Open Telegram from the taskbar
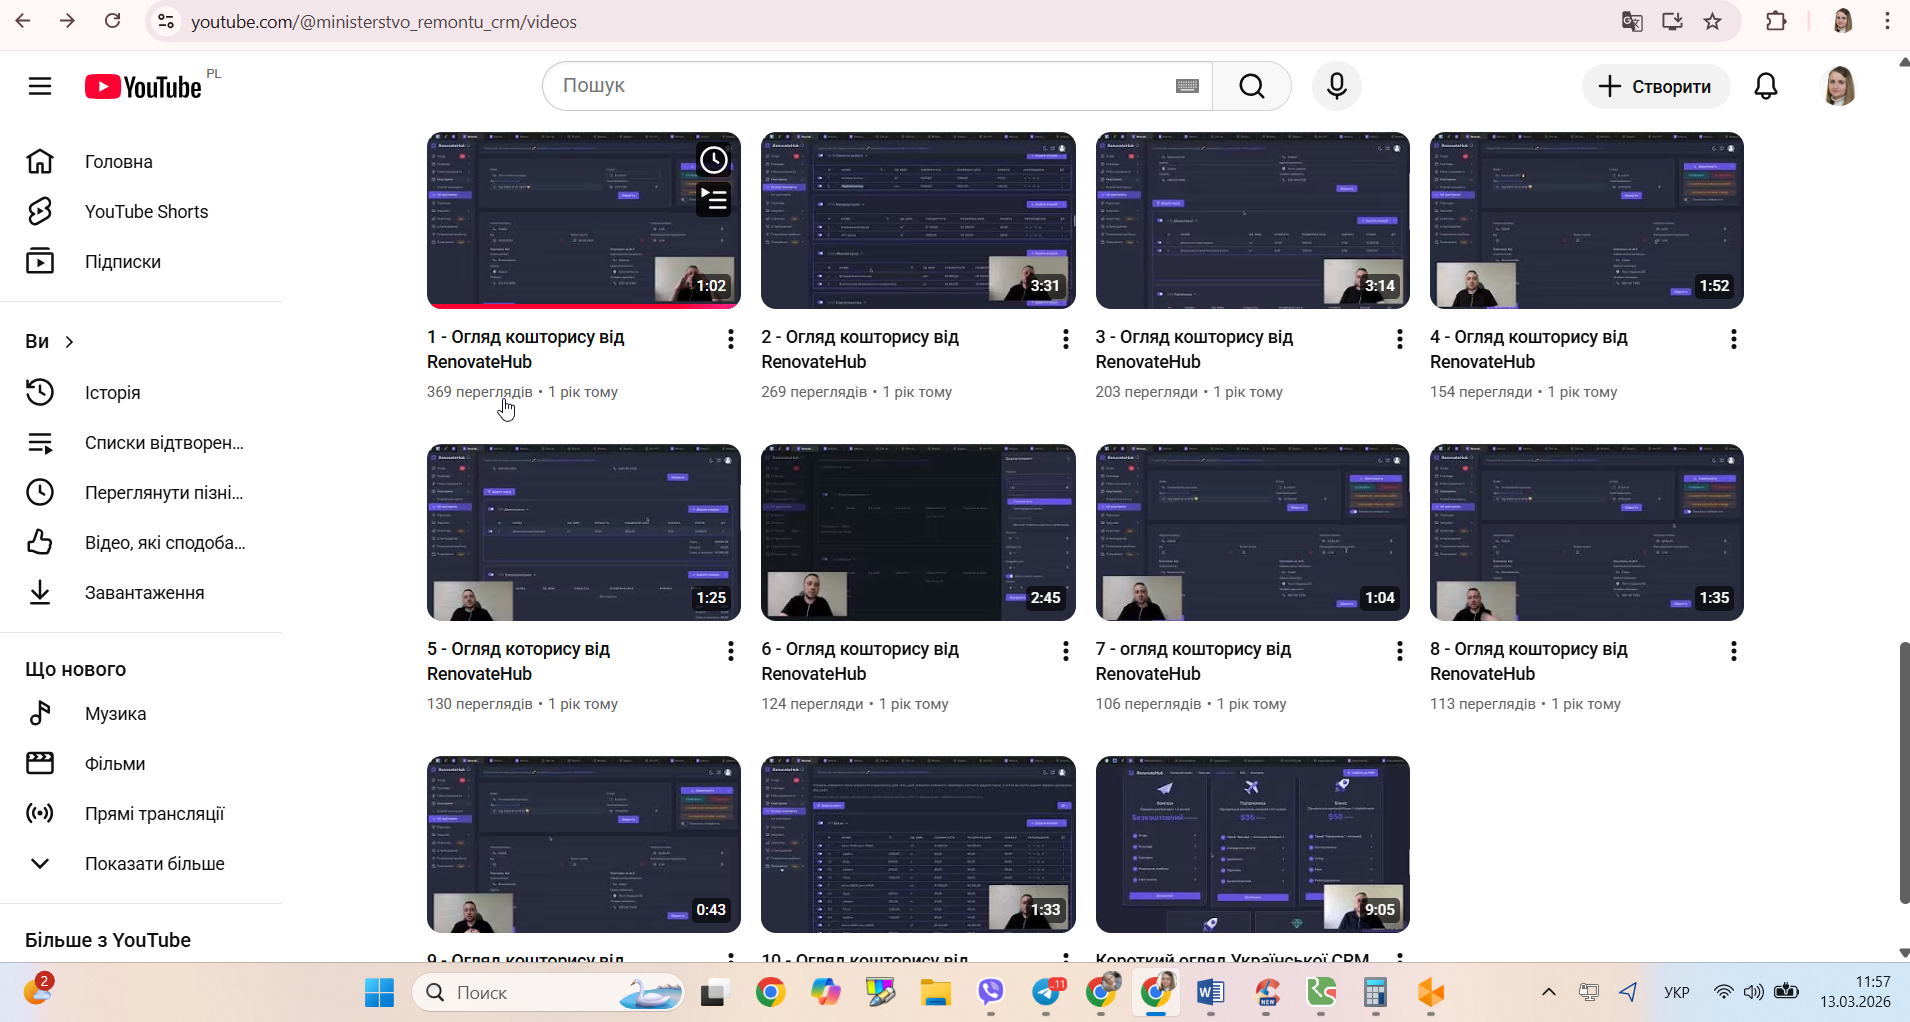Screen dimensions: 1910x1022 coord(1047,993)
